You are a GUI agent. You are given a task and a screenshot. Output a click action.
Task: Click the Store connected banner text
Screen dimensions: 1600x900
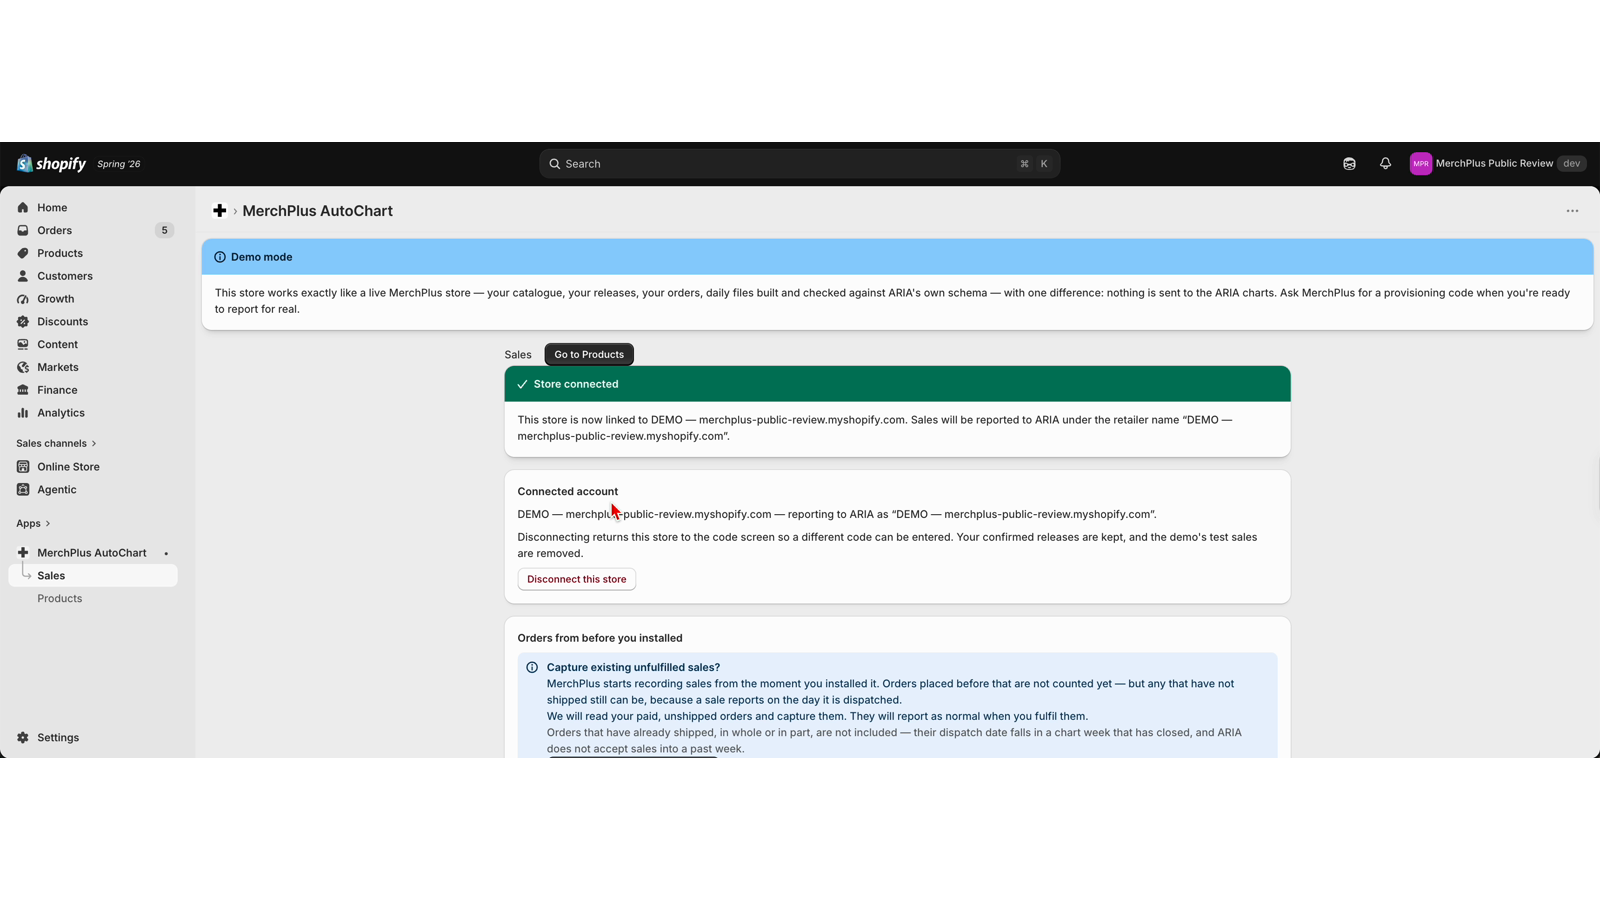pos(576,384)
